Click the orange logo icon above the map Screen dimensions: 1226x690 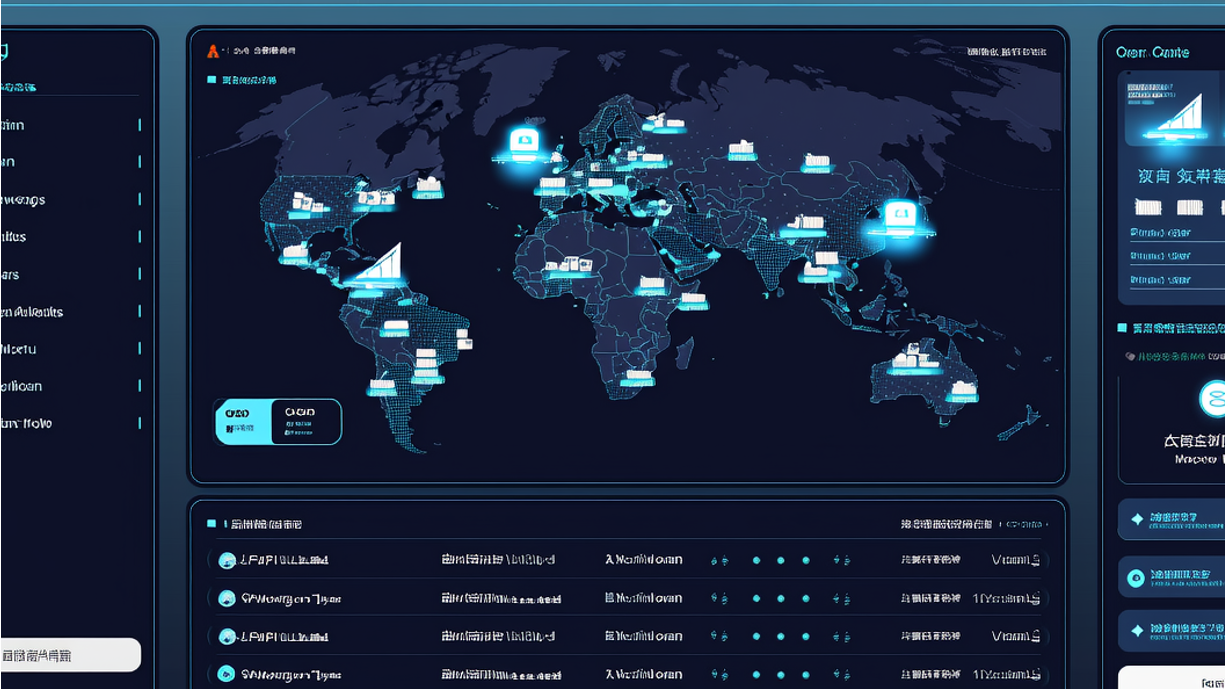(212, 50)
